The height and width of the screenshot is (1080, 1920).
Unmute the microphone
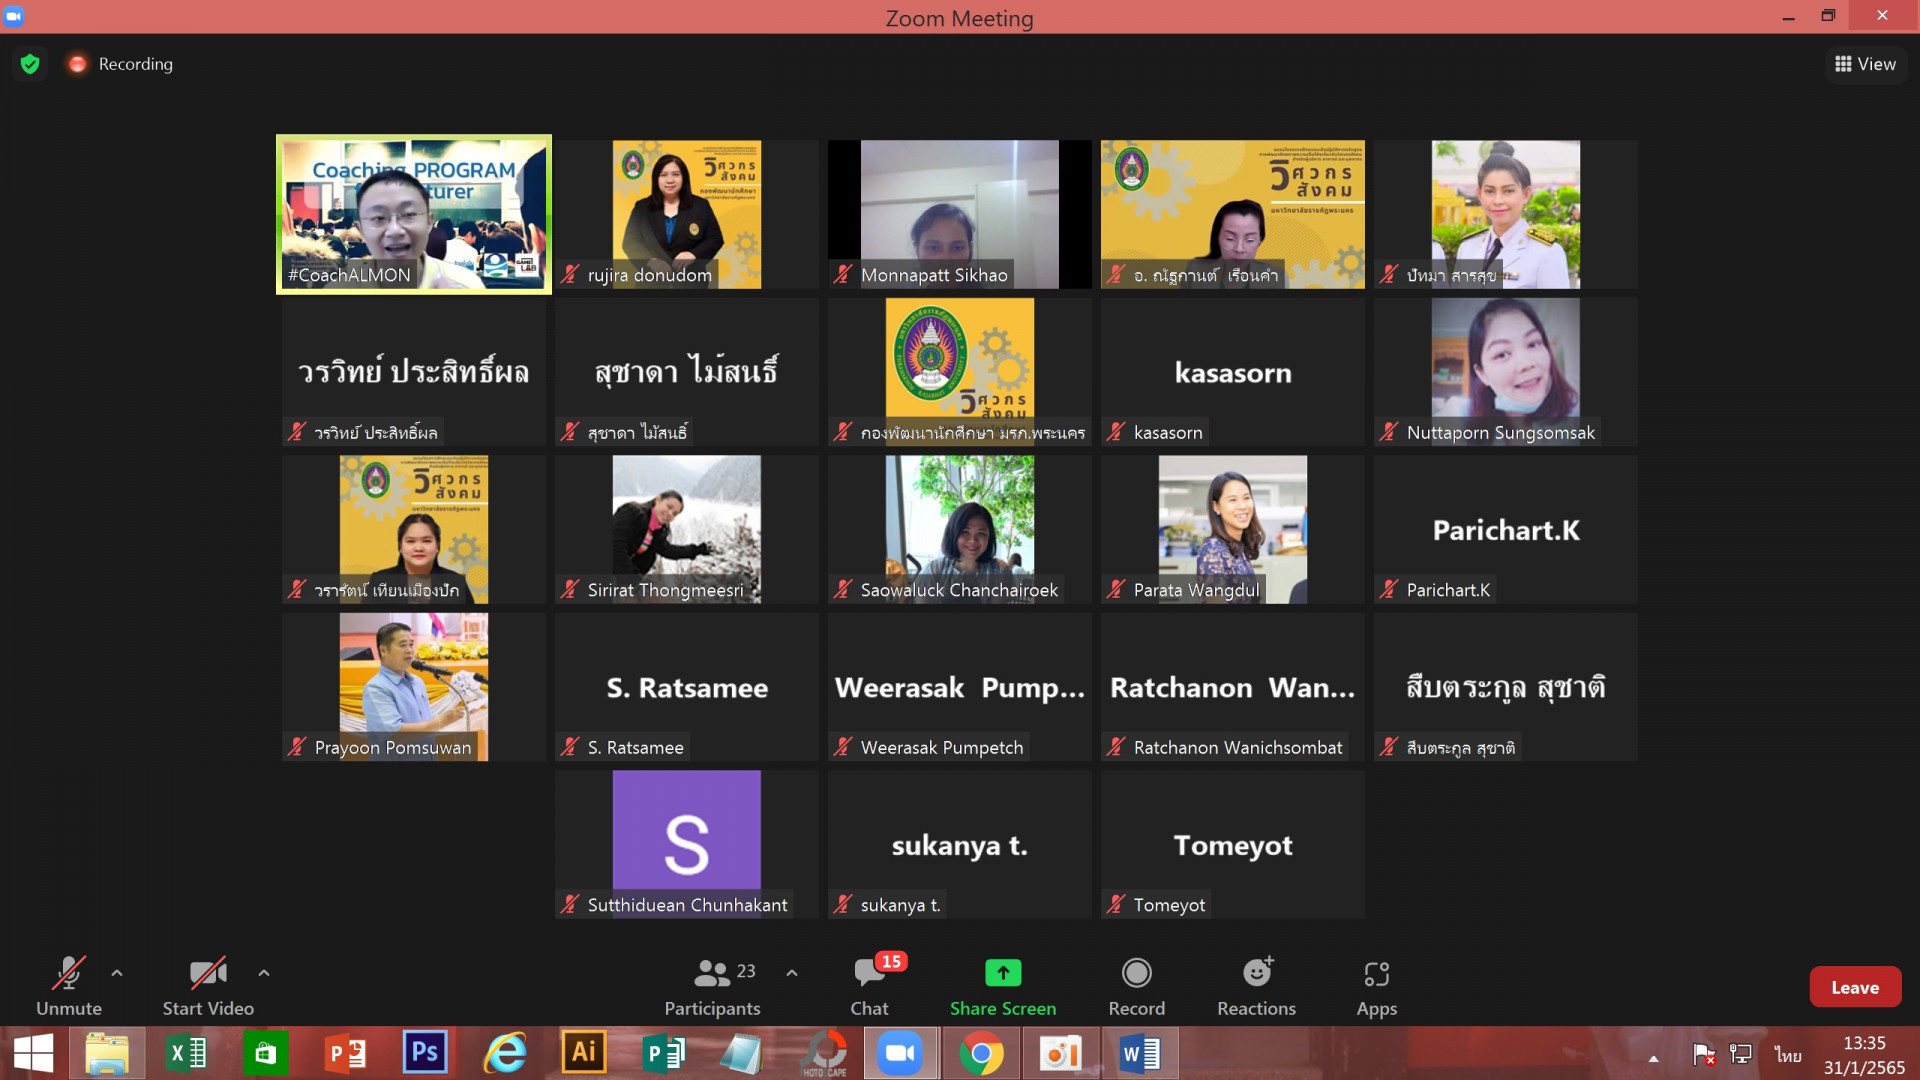pos(69,986)
